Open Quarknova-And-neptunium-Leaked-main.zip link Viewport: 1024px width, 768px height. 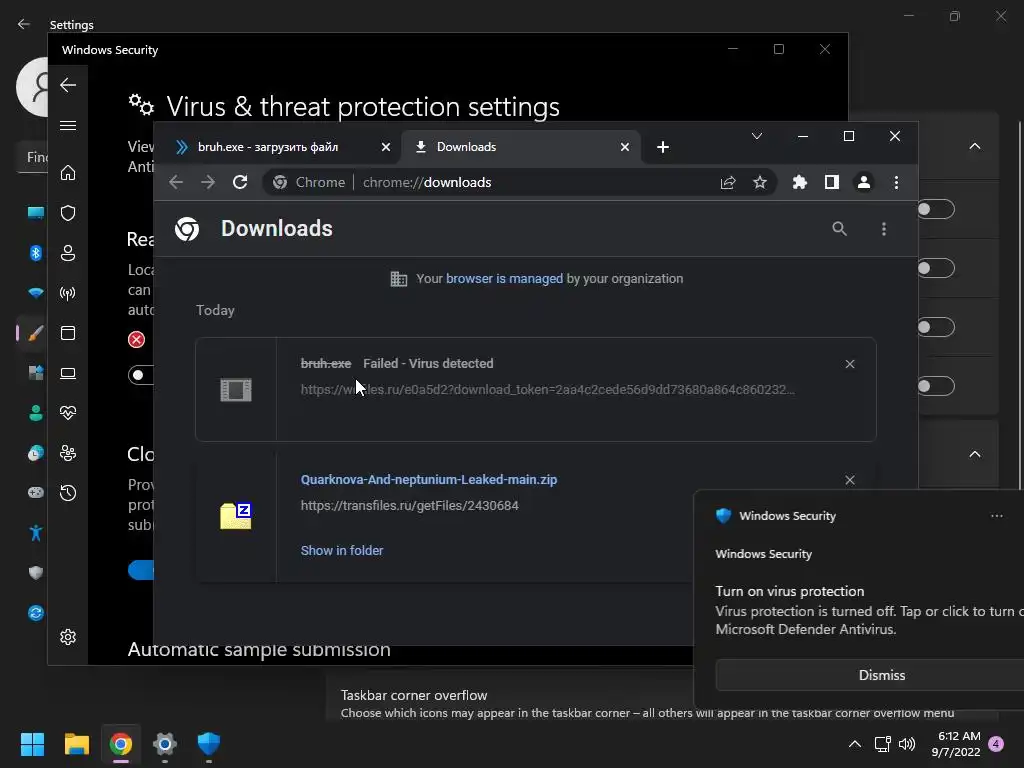pos(429,480)
